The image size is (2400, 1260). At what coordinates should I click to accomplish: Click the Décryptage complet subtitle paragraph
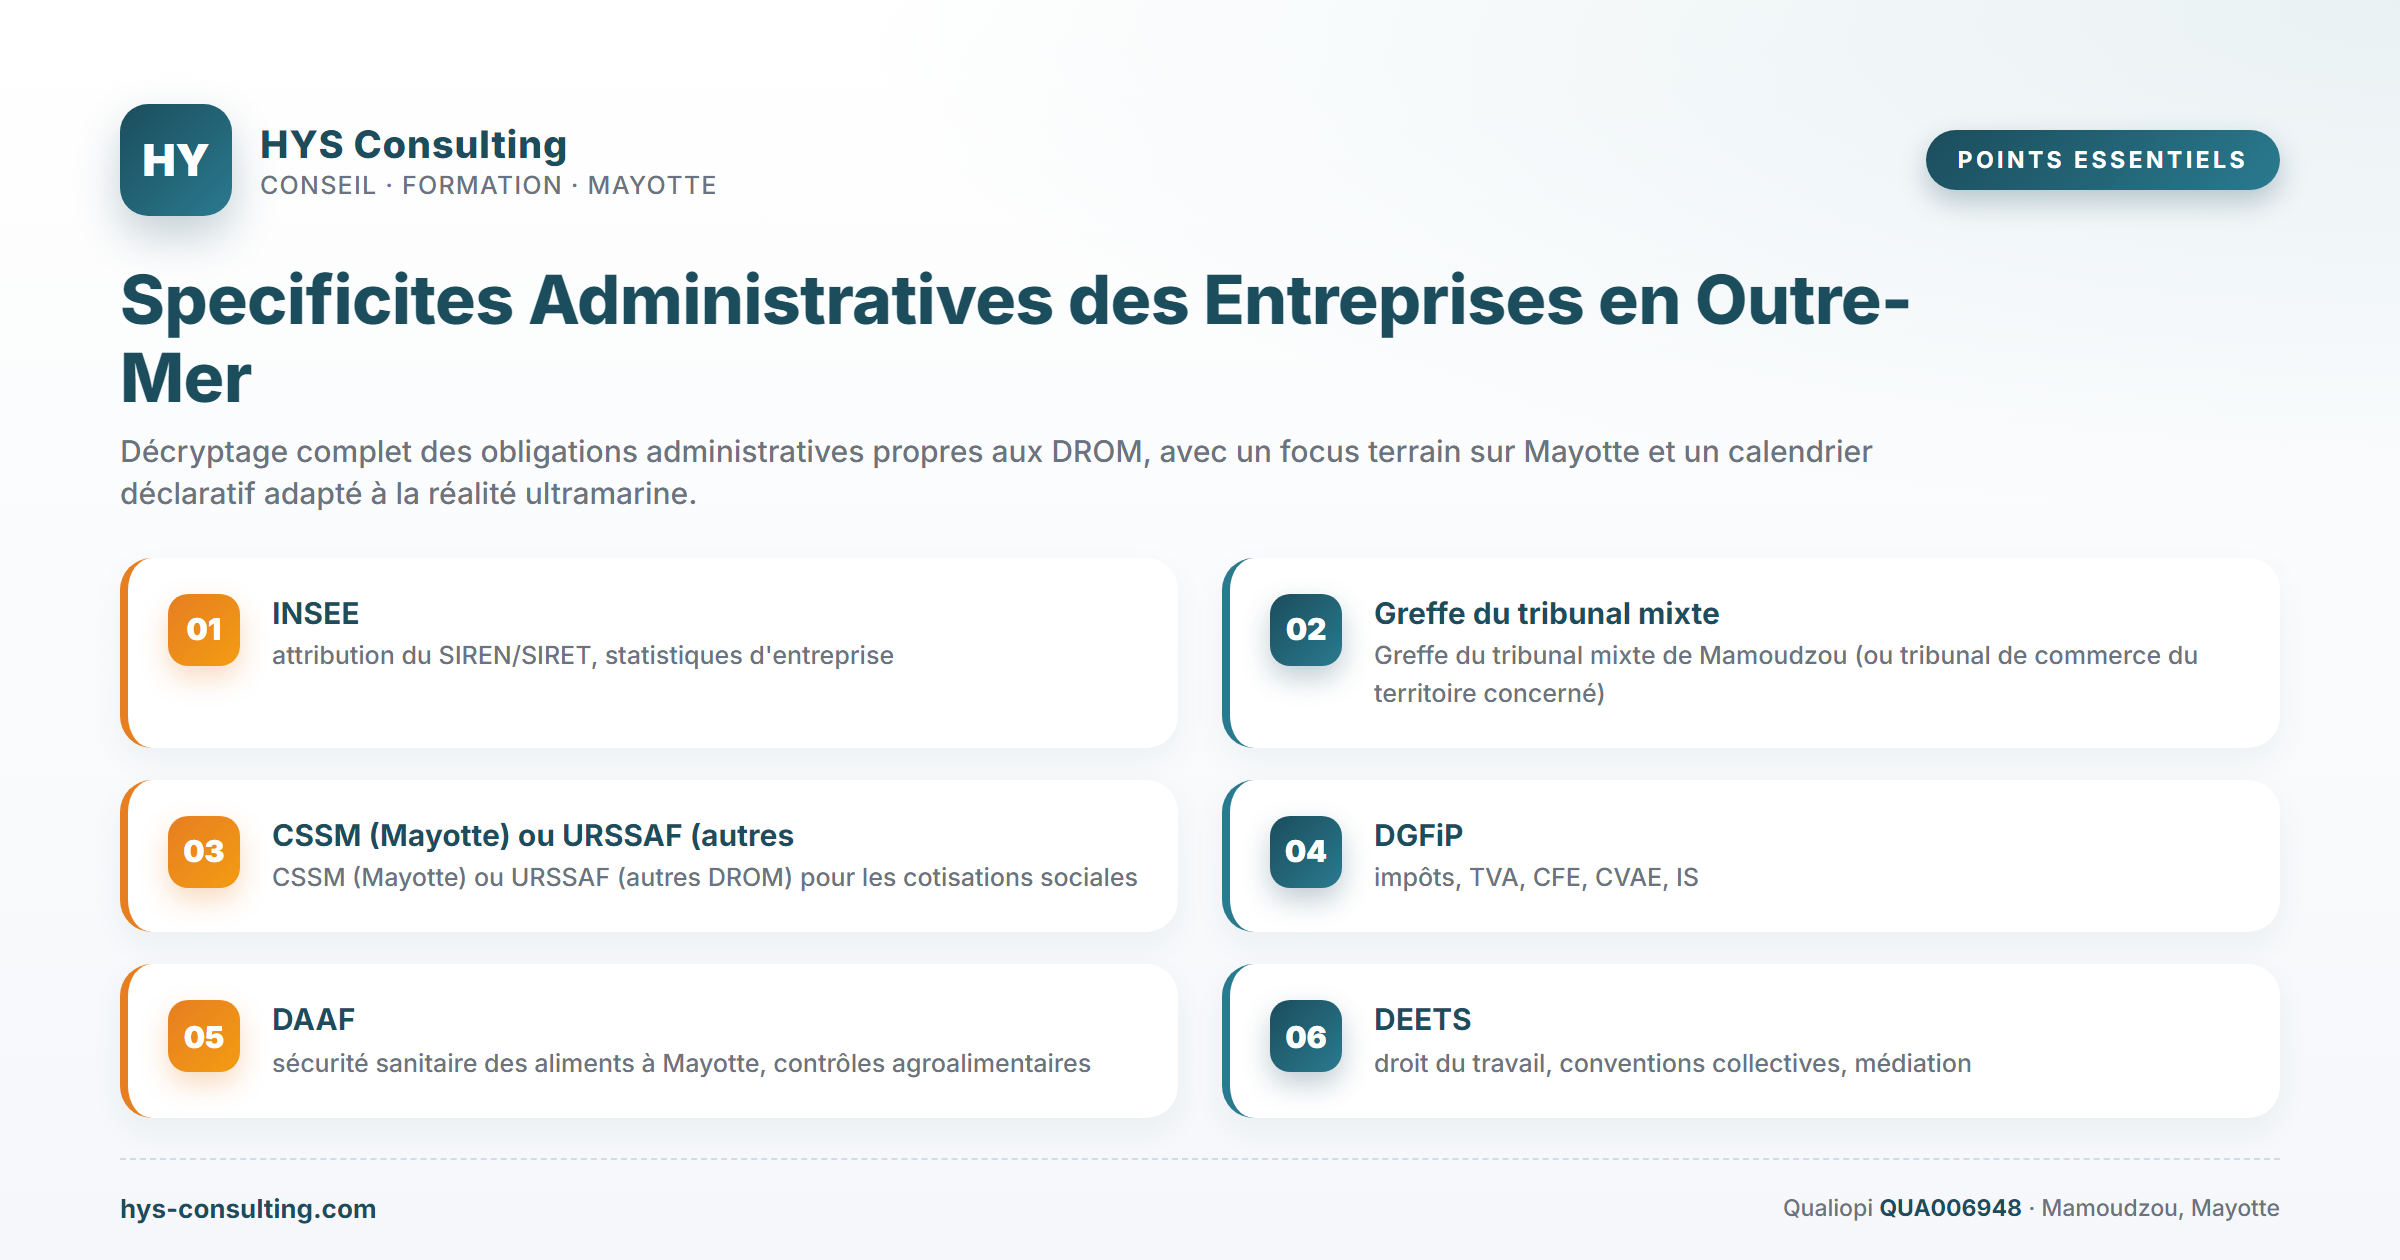pyautogui.click(x=996, y=472)
